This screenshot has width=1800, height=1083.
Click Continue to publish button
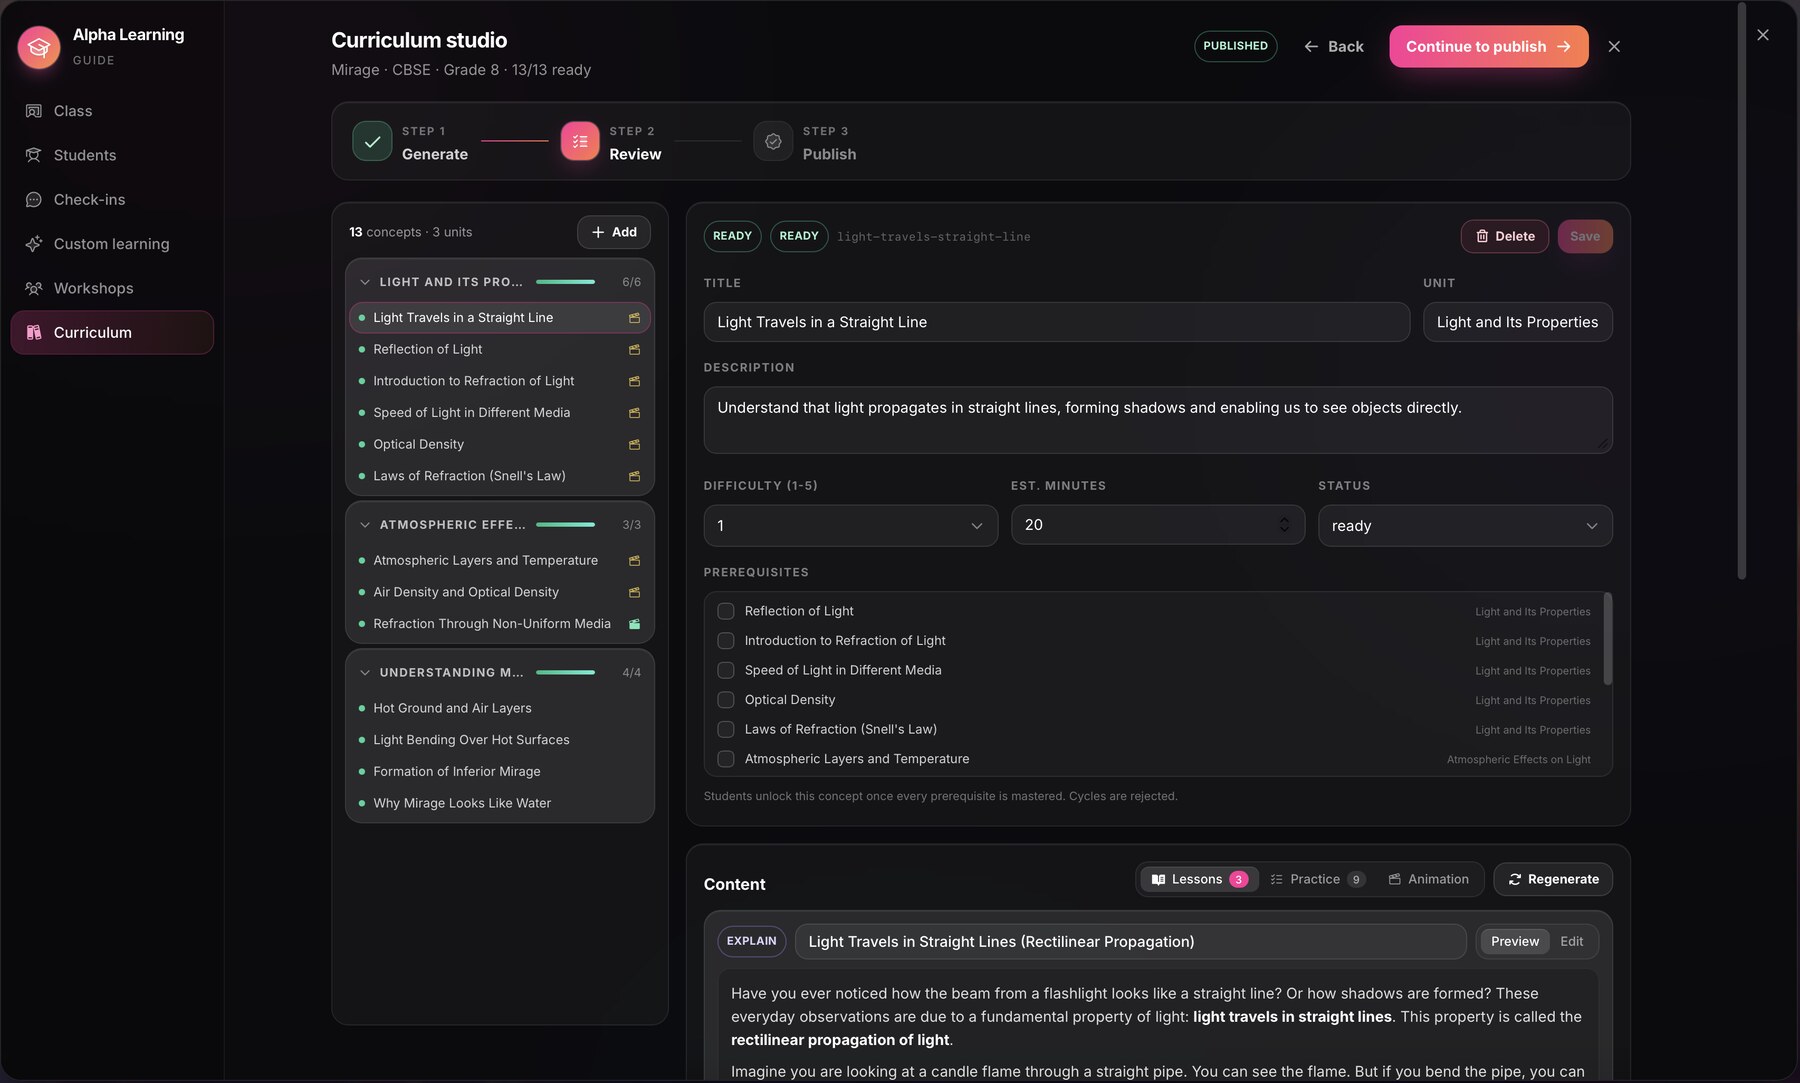1488,47
